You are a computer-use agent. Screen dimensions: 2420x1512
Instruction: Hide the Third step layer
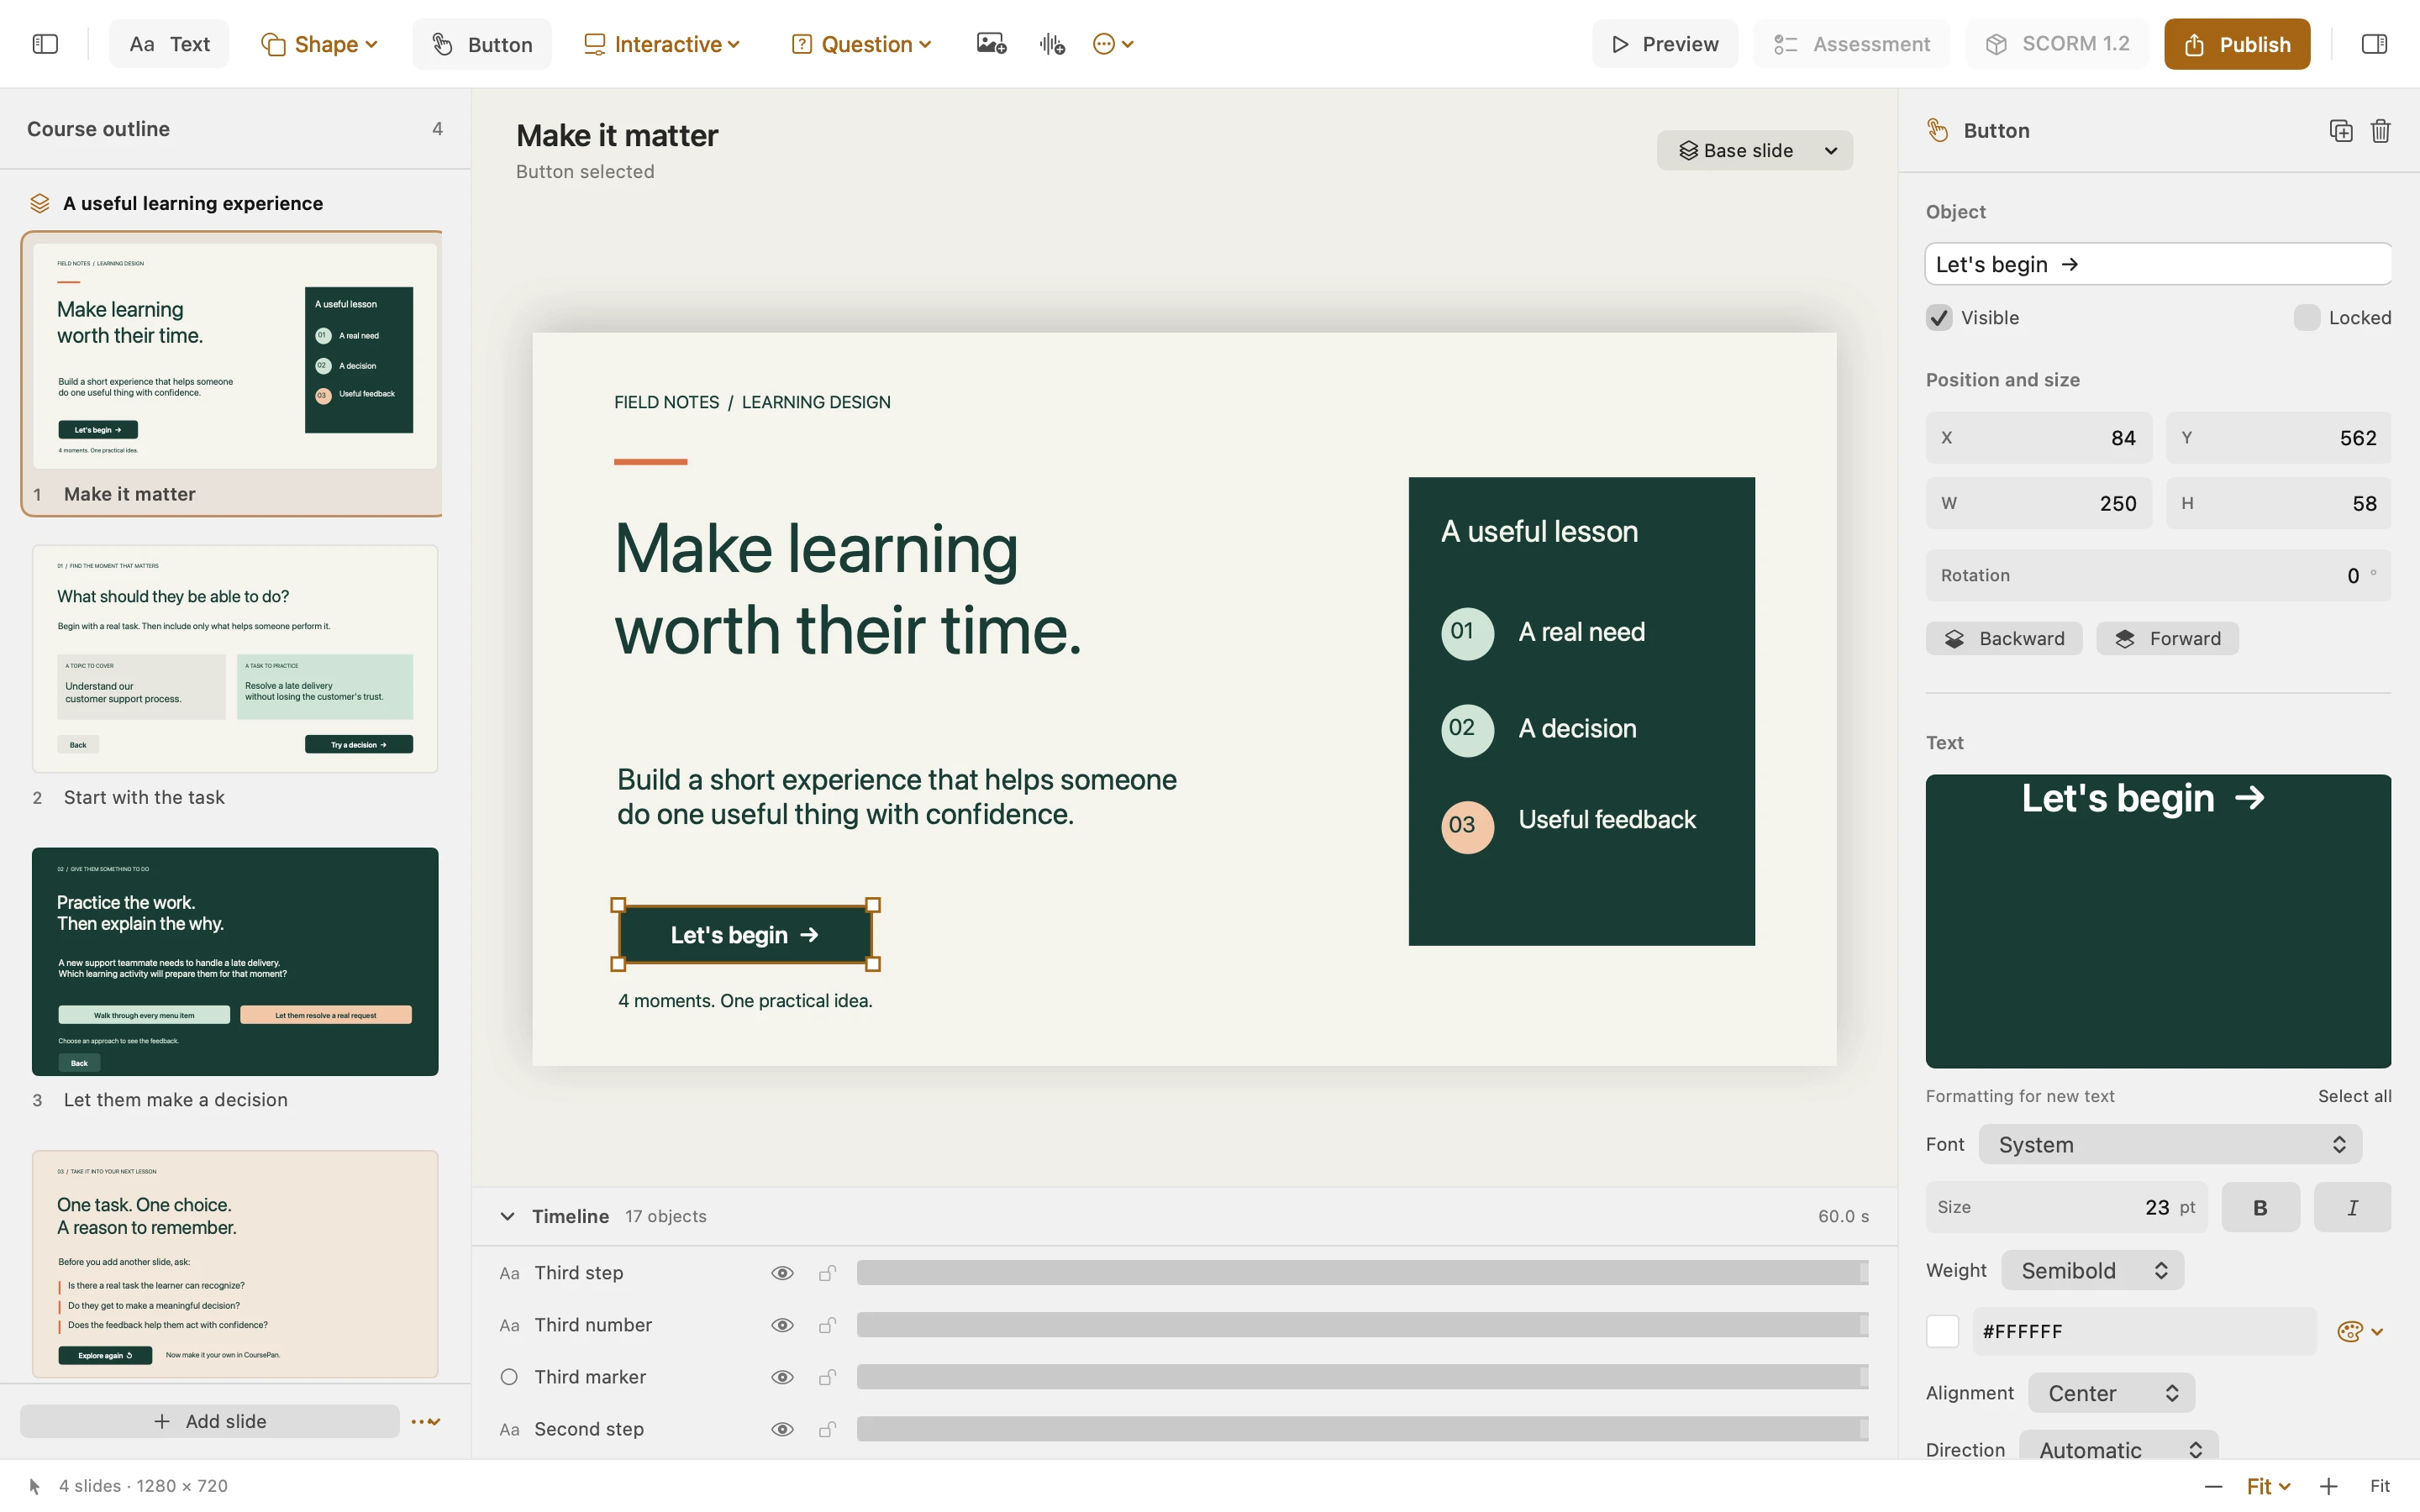pos(782,1273)
